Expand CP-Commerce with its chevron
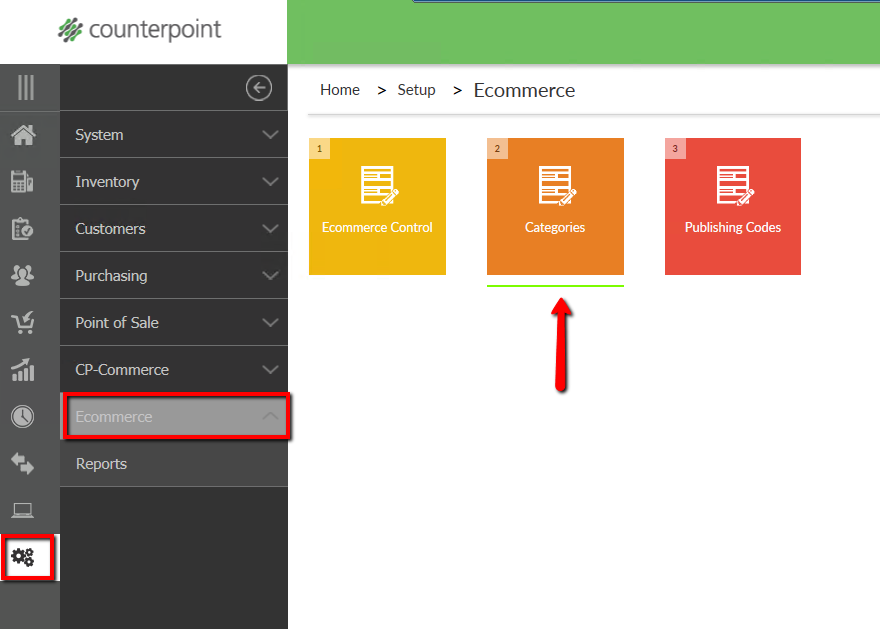Viewport: 880px width, 629px height. click(x=271, y=370)
